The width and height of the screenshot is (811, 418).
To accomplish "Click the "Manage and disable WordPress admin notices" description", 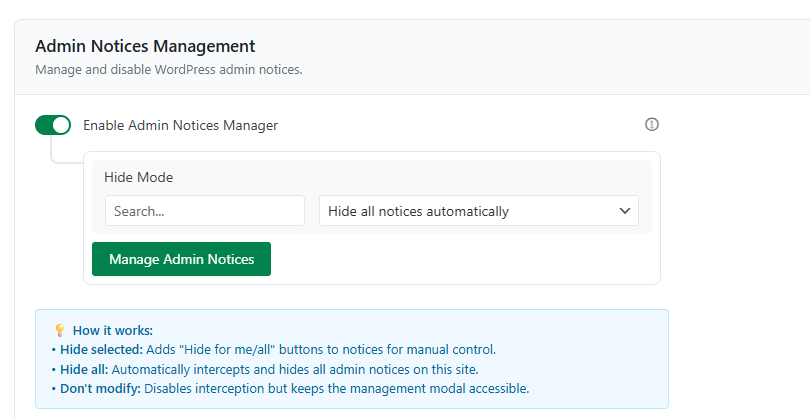I will (x=168, y=70).
